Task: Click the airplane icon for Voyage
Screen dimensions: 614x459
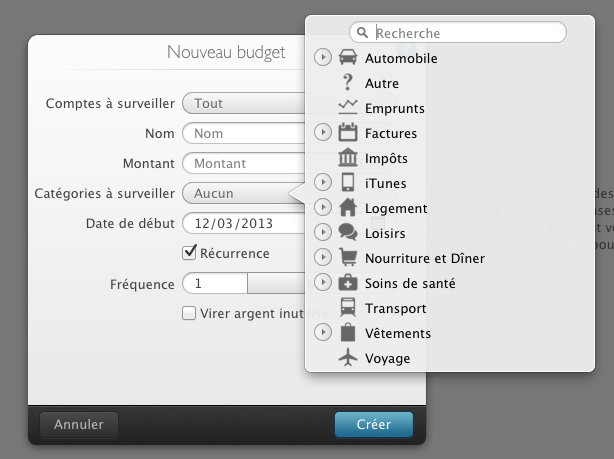Action: click(x=348, y=358)
